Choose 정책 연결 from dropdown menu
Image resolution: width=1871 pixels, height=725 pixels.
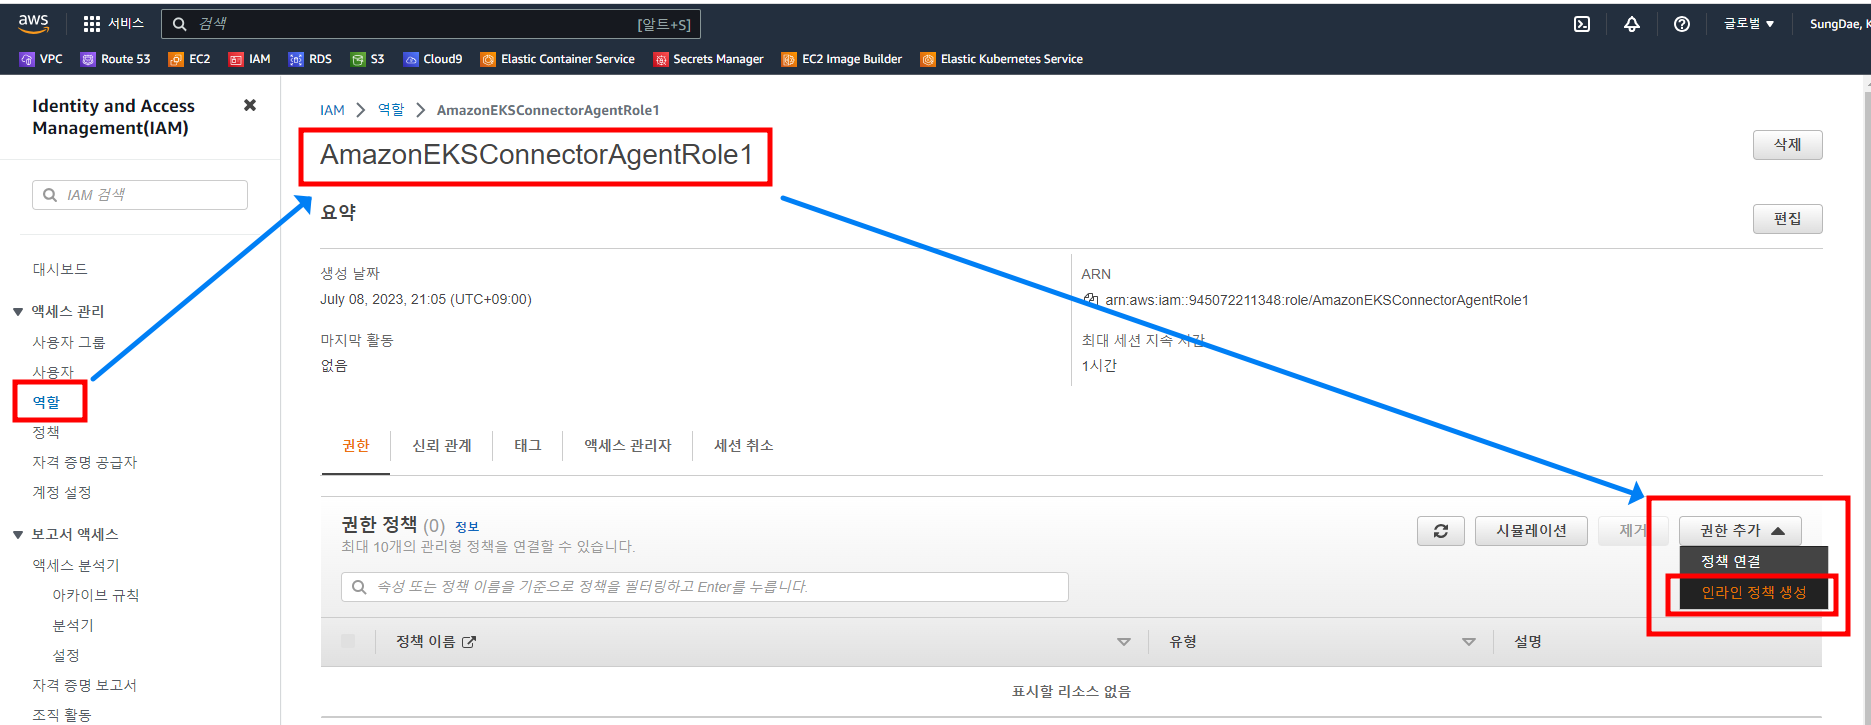[1754, 562]
